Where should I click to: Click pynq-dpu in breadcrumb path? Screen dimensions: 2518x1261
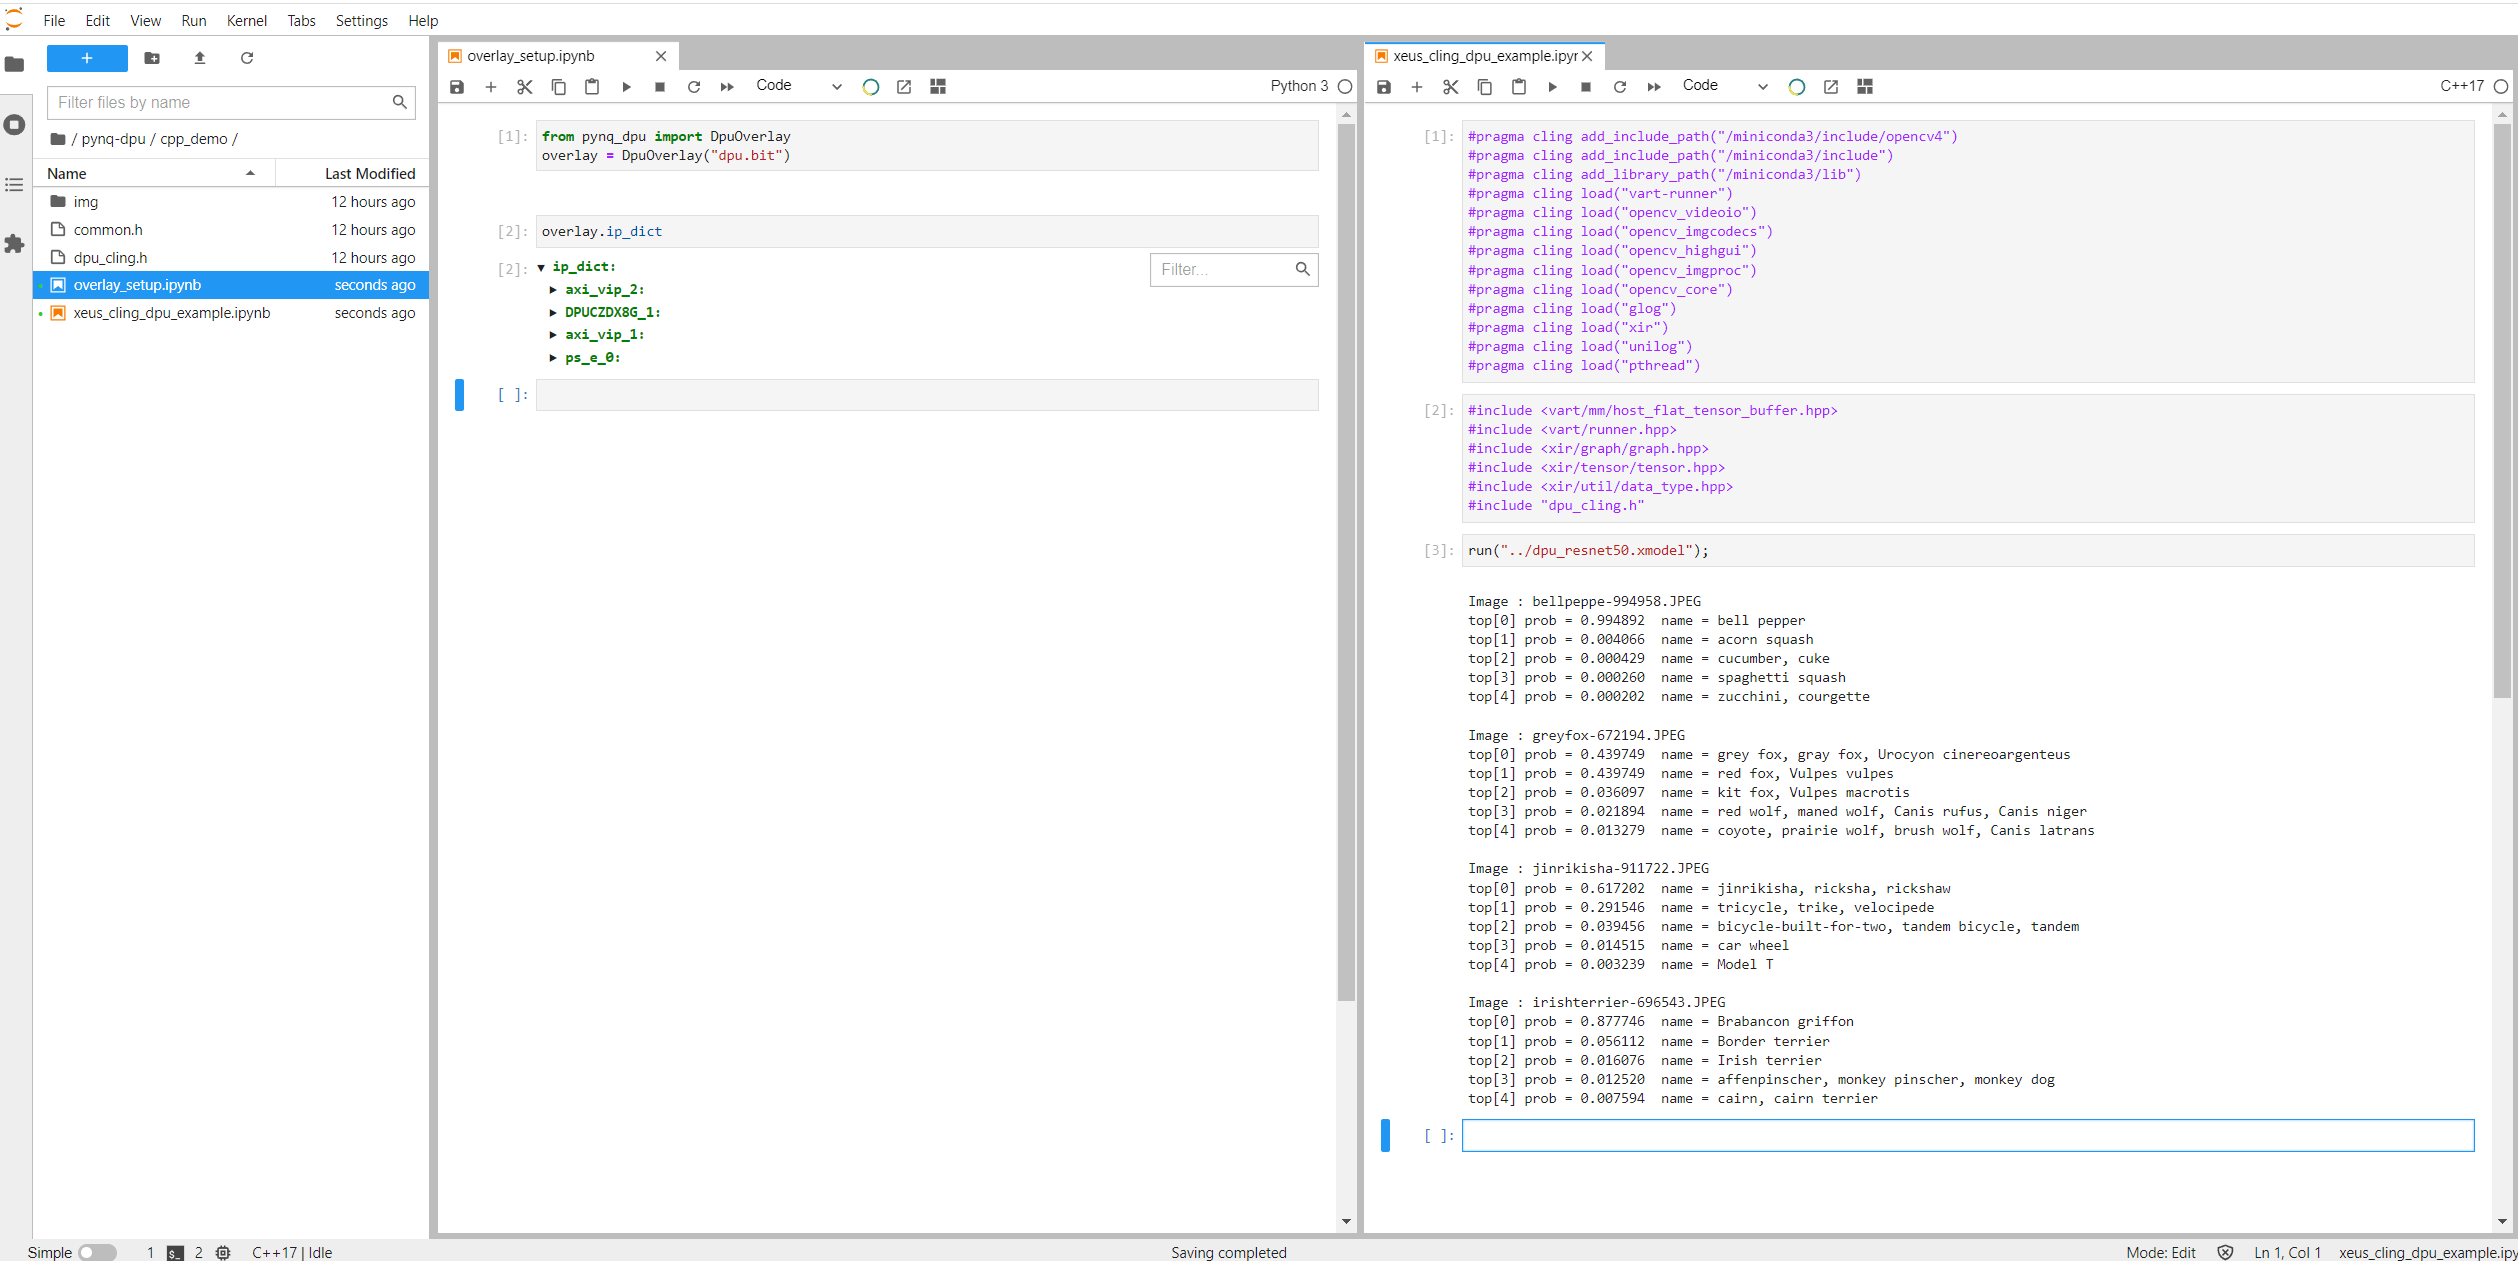[113, 139]
